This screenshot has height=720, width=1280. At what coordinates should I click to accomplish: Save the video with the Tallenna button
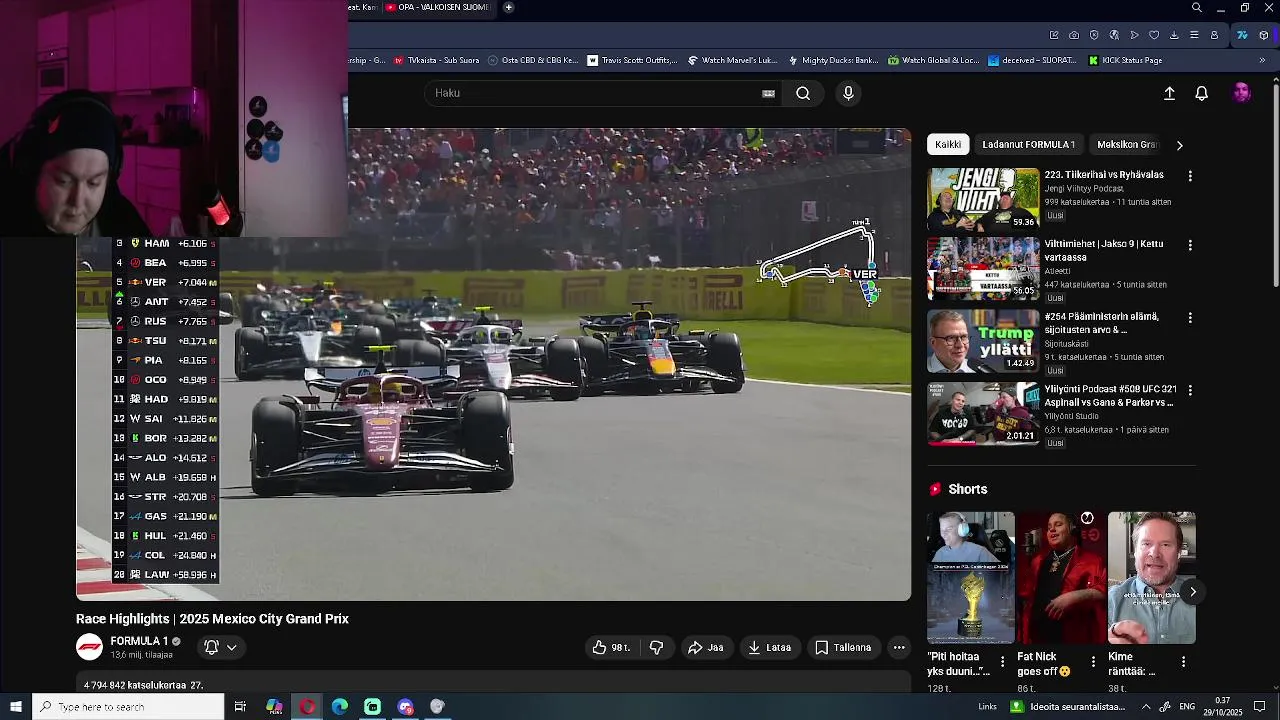coord(843,647)
